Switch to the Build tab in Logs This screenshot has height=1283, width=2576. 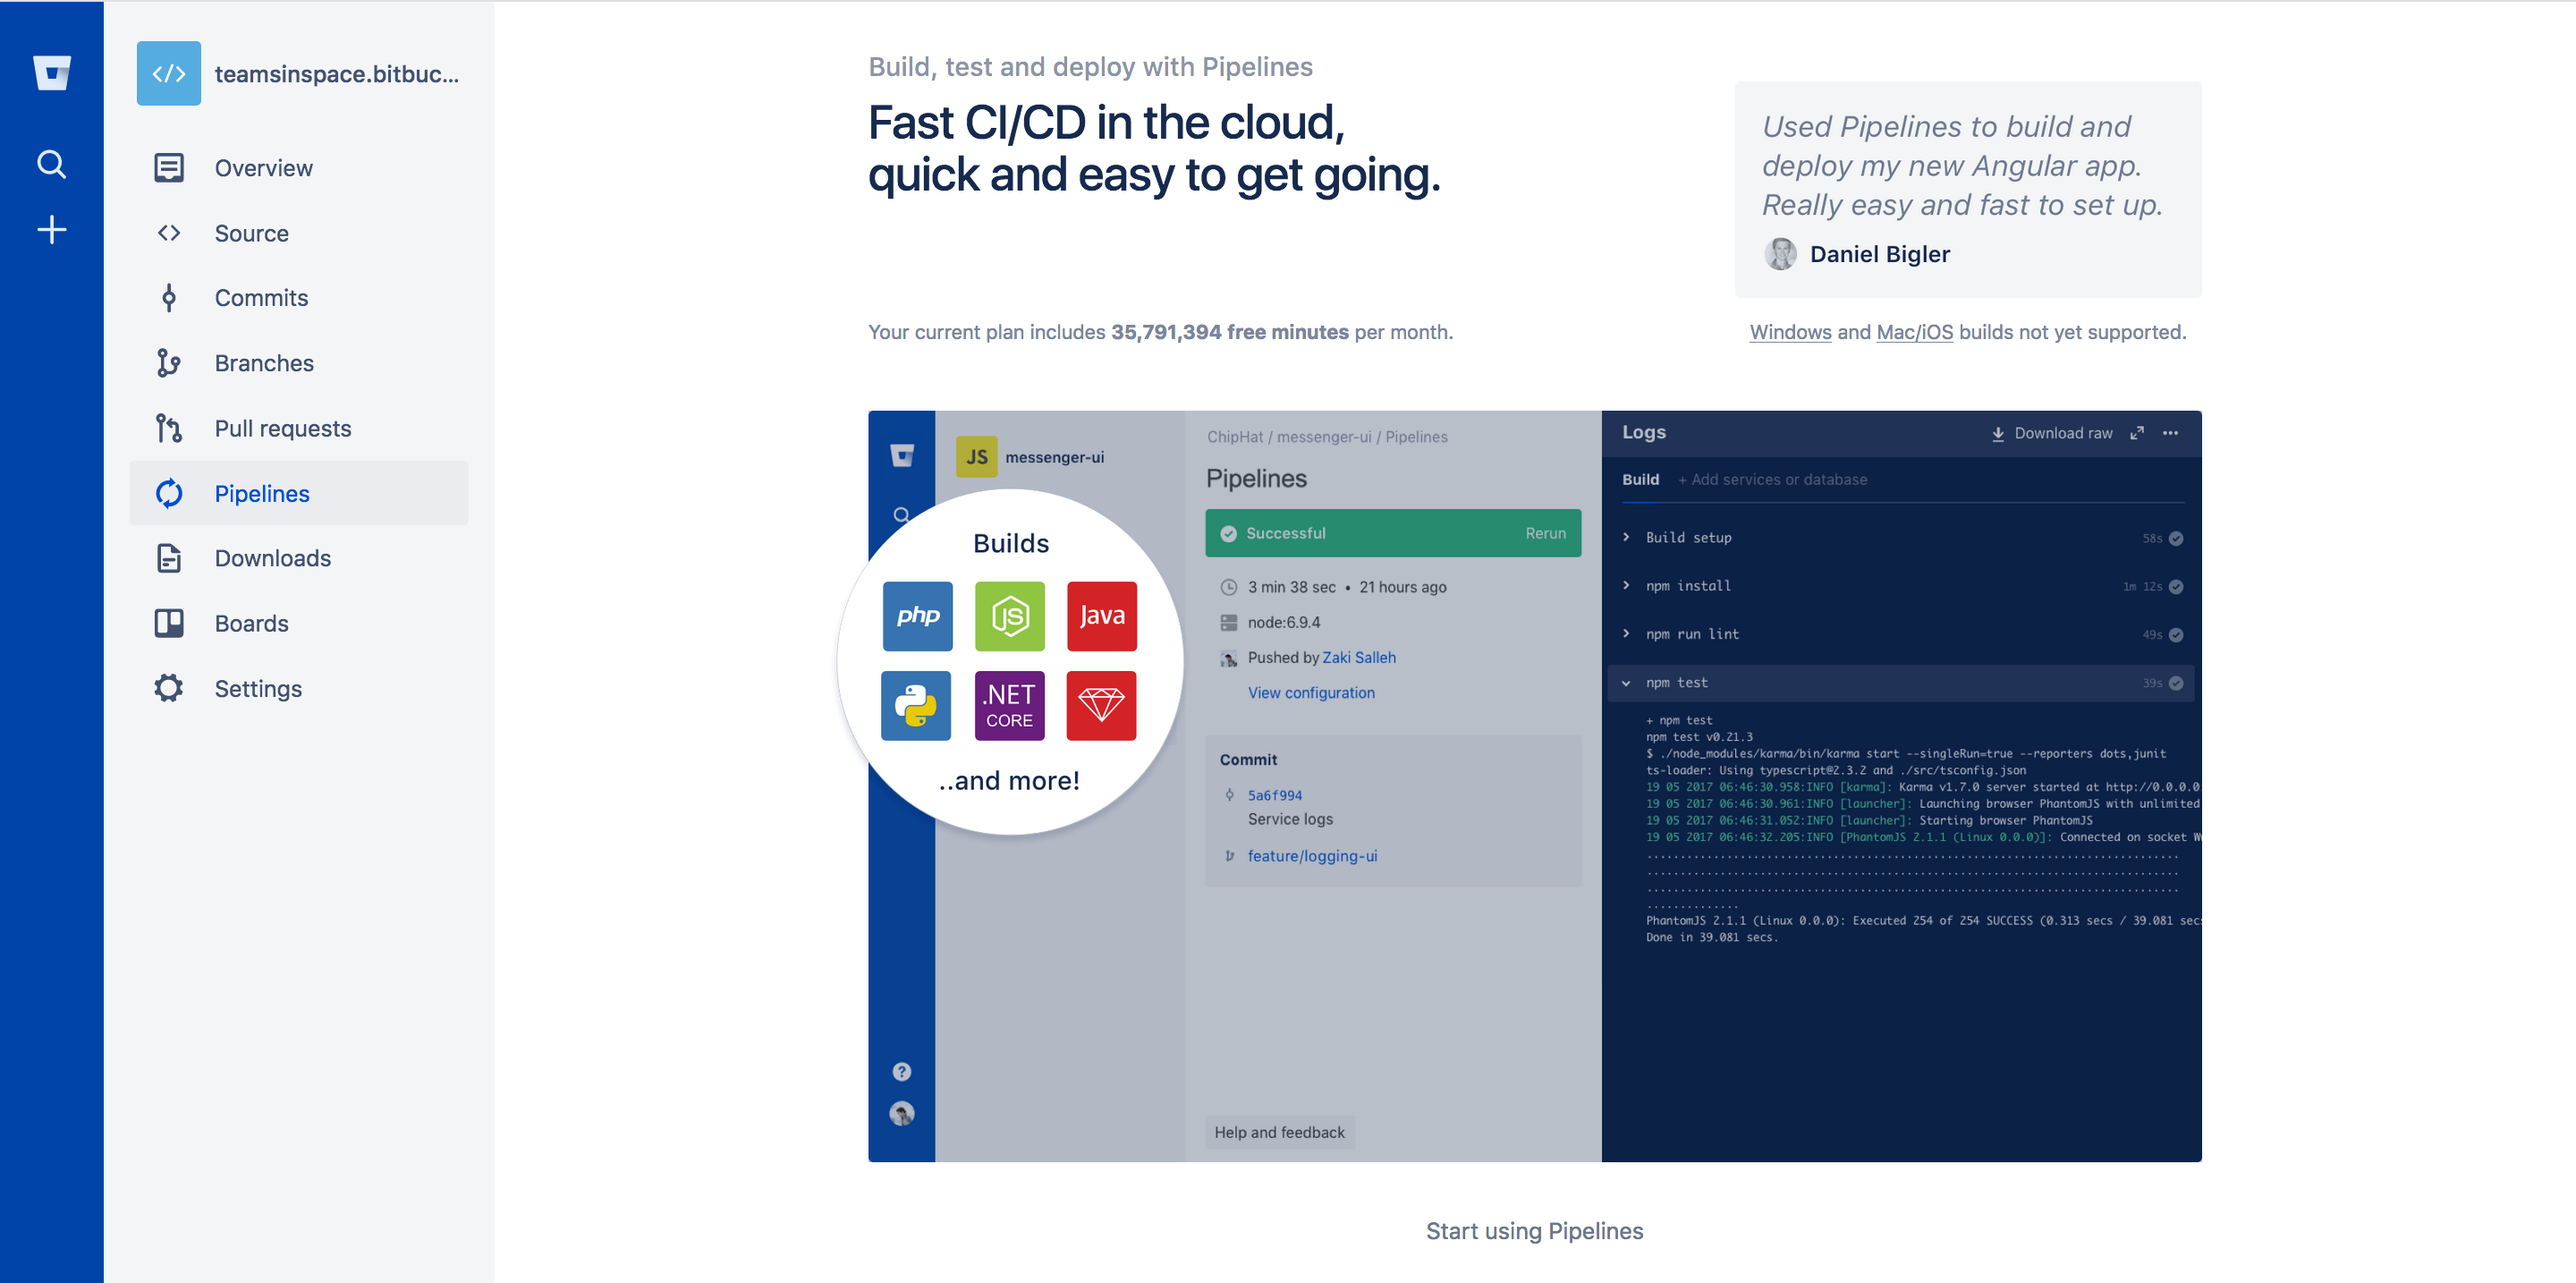(1640, 479)
